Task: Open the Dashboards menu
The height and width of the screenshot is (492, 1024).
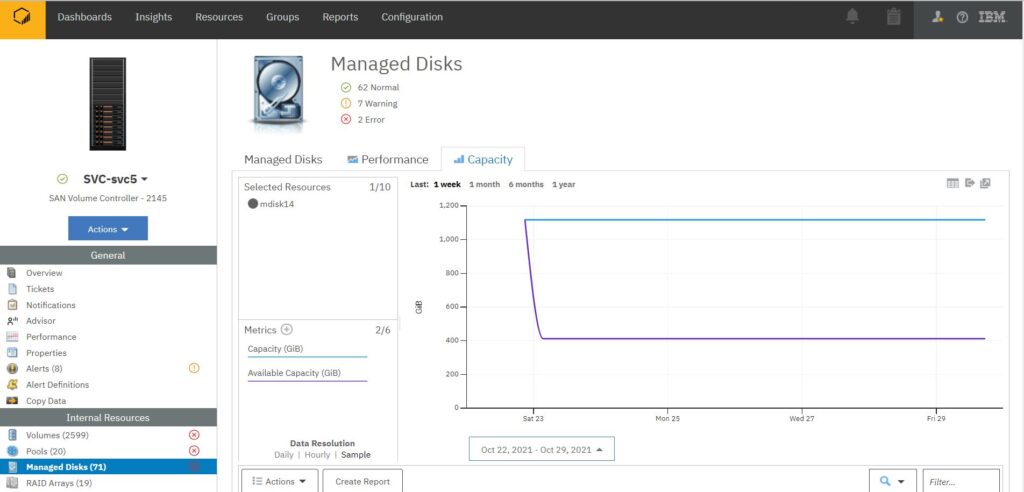Action: tap(85, 18)
